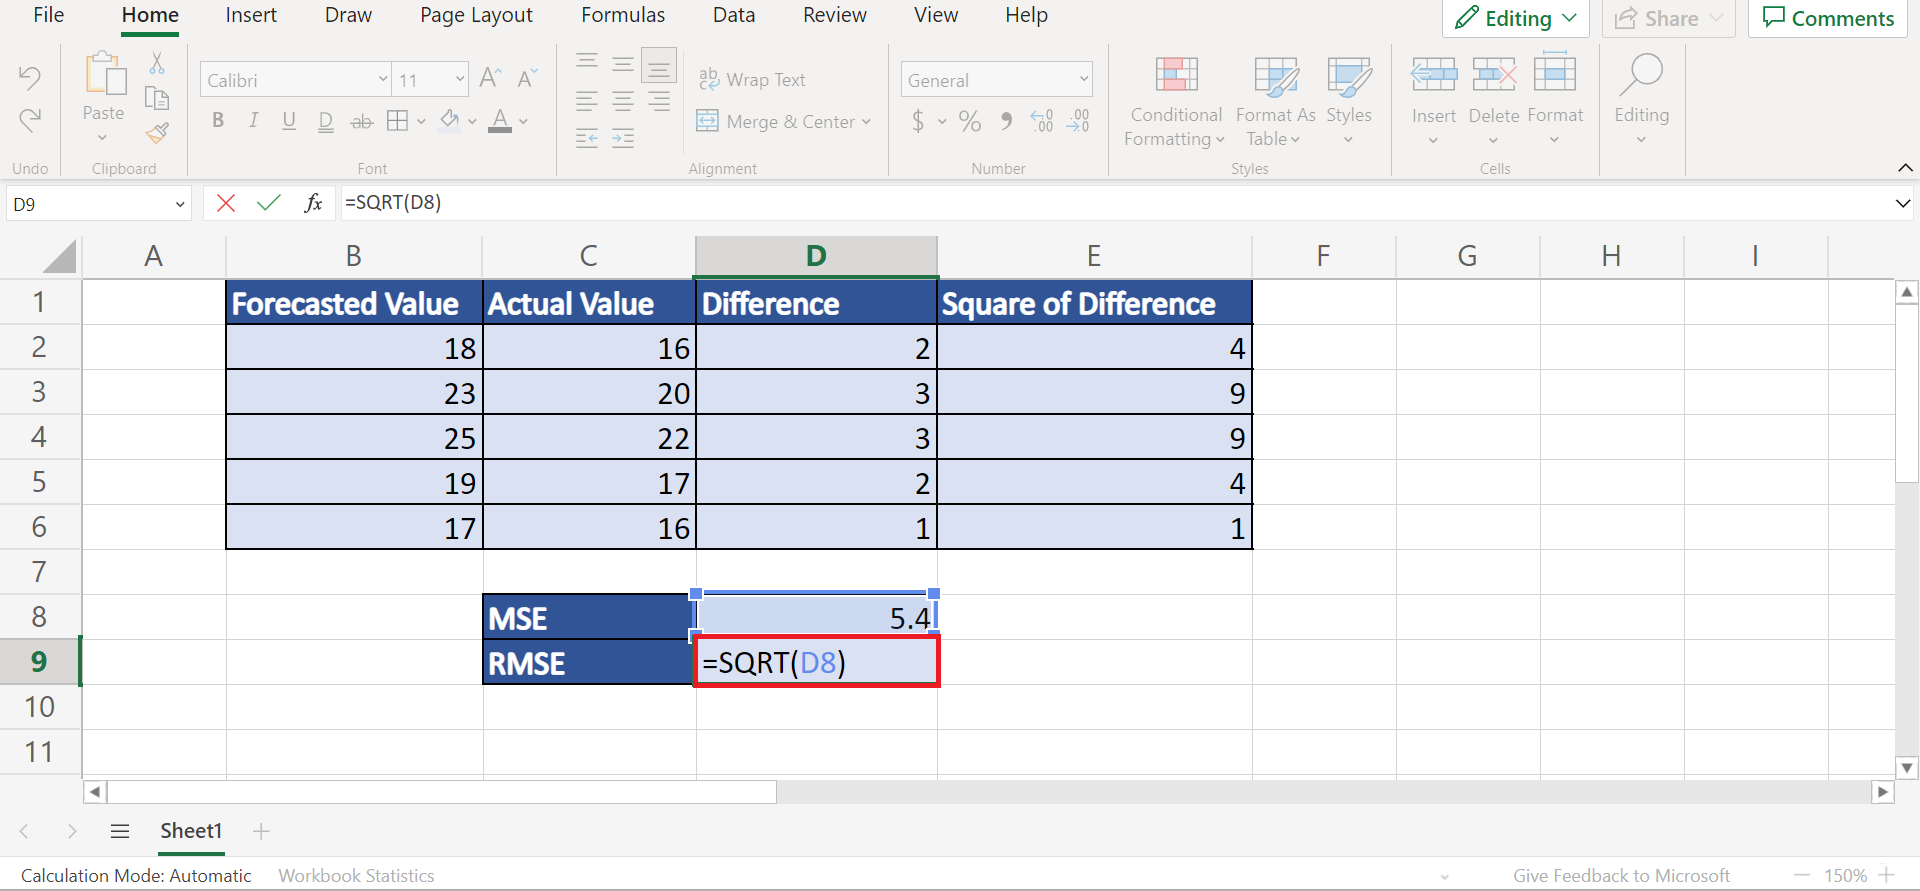
Task: Apply the Comma Style format
Action: pos(1006,121)
